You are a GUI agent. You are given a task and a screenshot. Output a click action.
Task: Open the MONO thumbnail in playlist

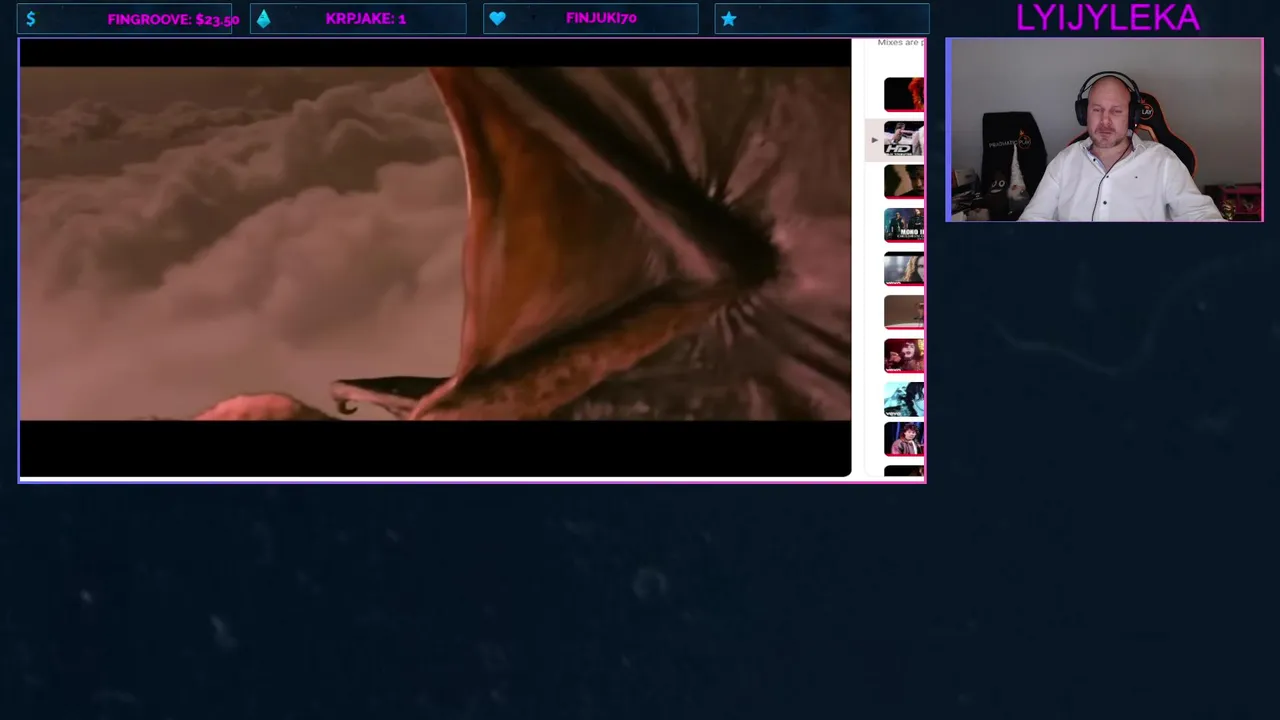click(904, 225)
